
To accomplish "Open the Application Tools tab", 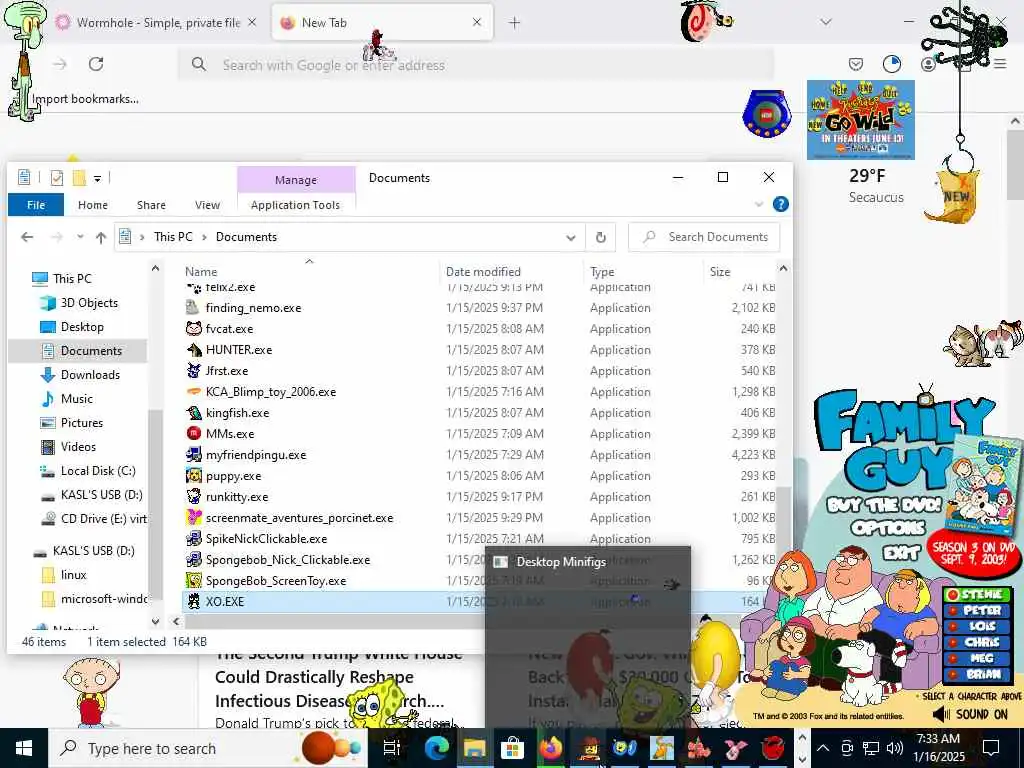I will [295, 205].
